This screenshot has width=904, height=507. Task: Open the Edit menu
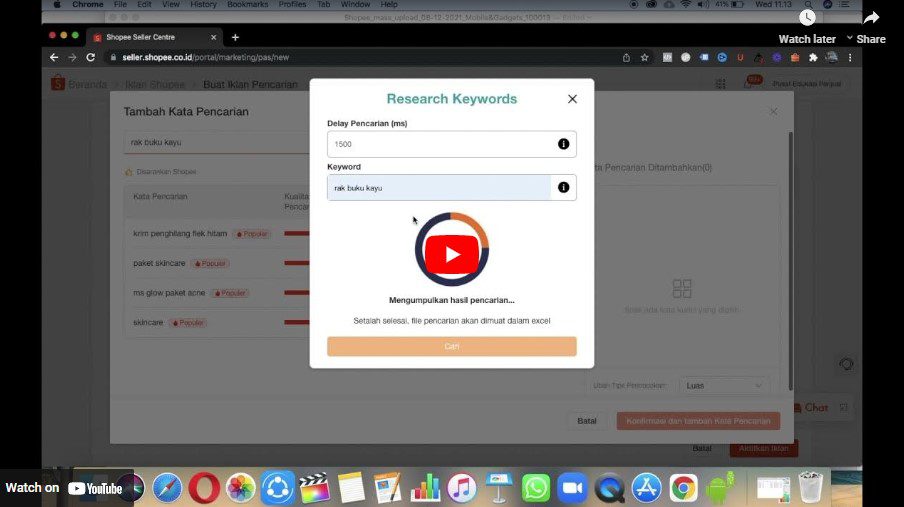144,5
